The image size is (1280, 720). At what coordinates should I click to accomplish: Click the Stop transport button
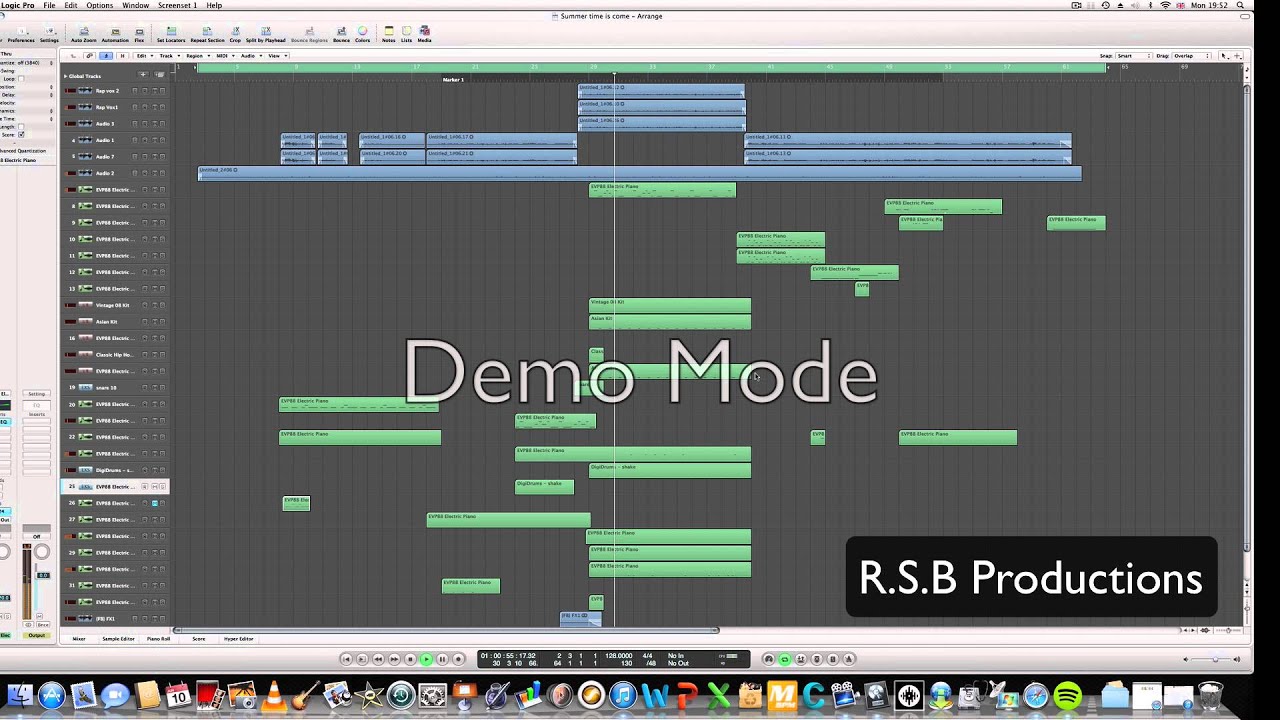coord(410,659)
